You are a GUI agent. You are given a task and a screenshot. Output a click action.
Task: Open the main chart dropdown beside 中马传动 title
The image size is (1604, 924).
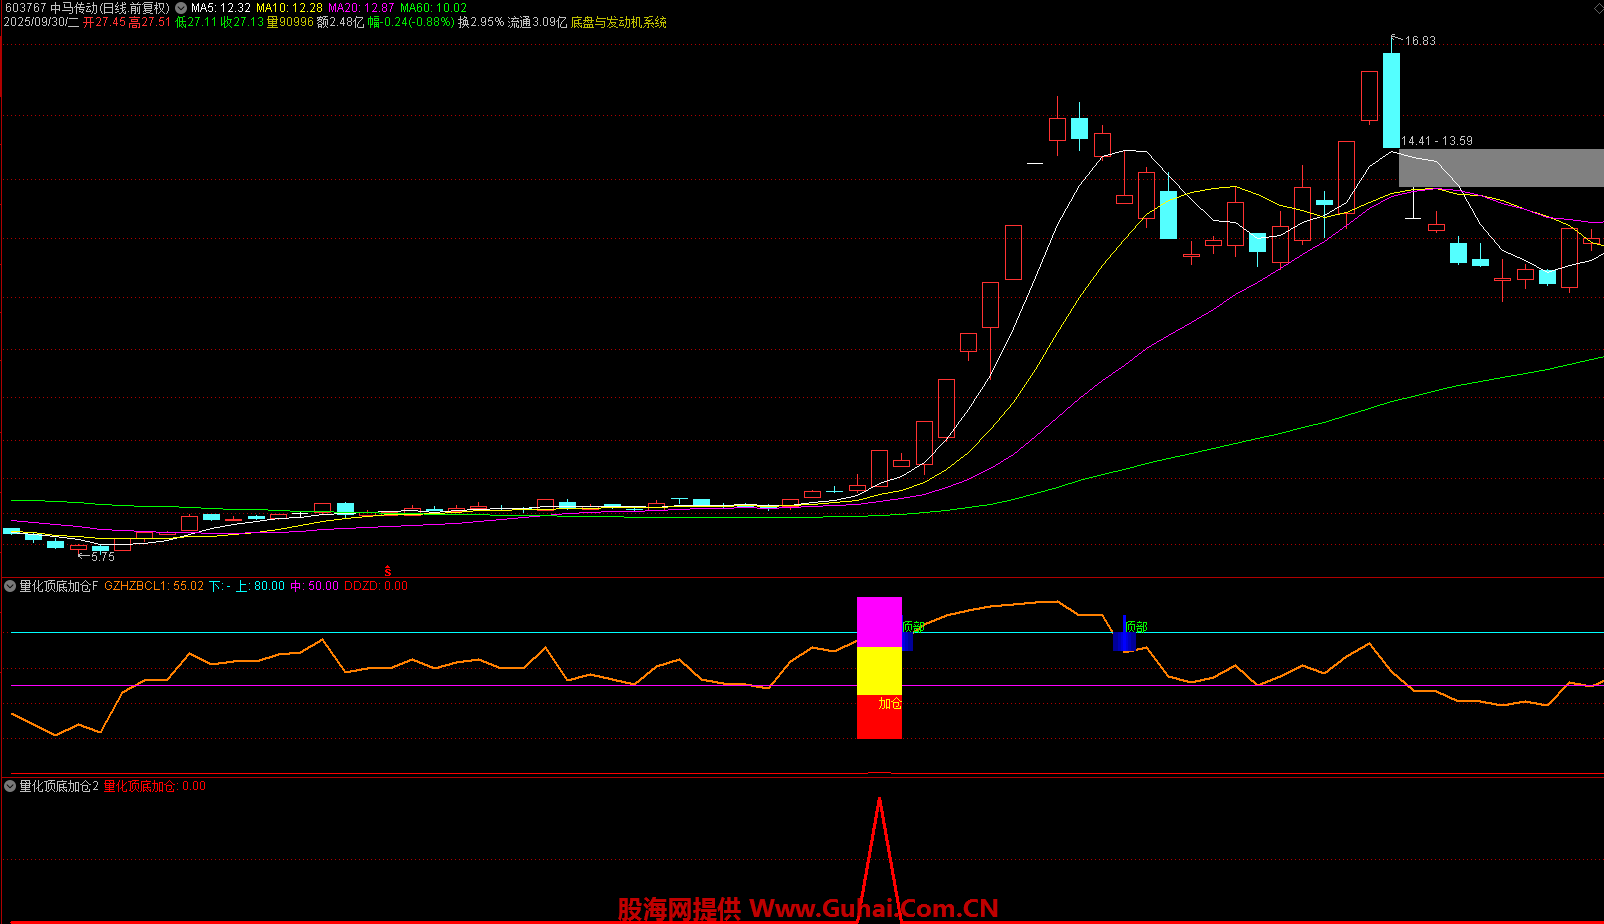[180, 8]
